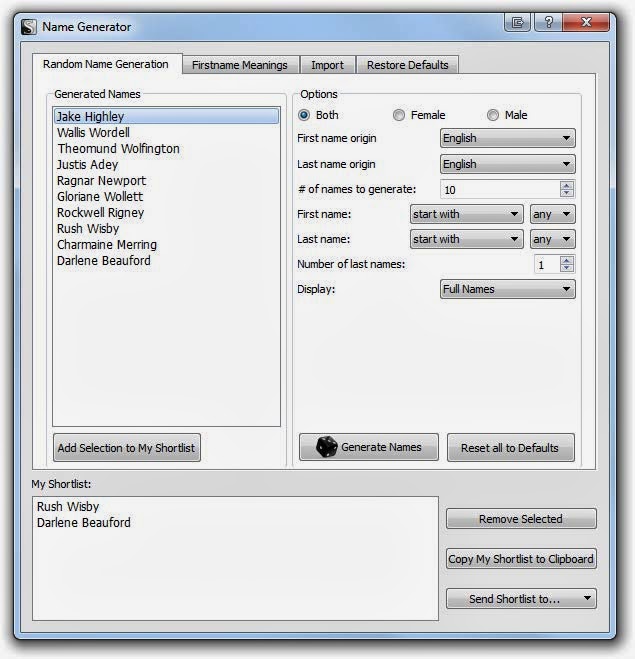Image resolution: width=635 pixels, height=659 pixels.
Task: Select Wallis Wordell in Generated Names
Action: (166, 132)
